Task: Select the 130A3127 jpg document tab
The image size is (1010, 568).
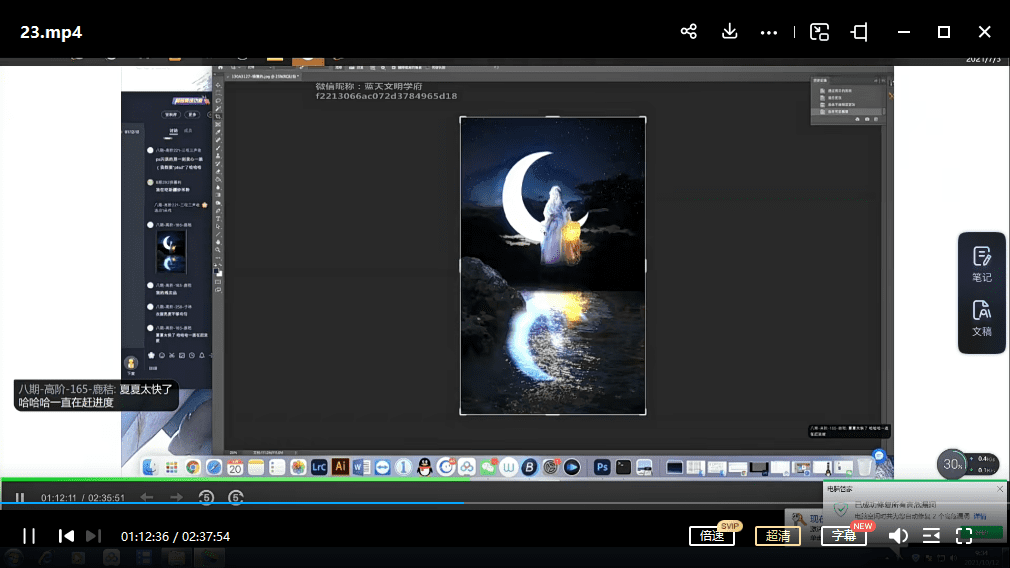Action: coord(263,77)
